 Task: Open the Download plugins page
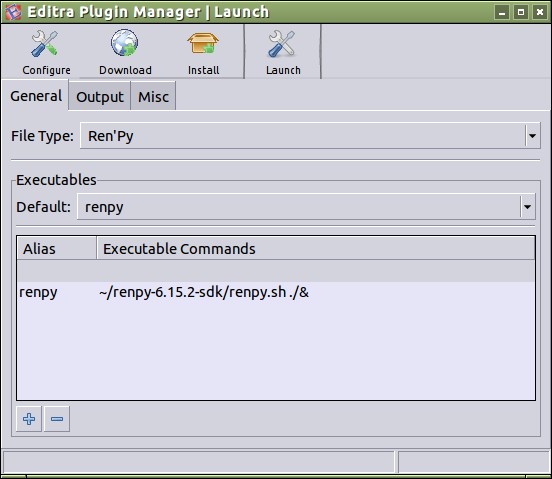tap(125, 53)
